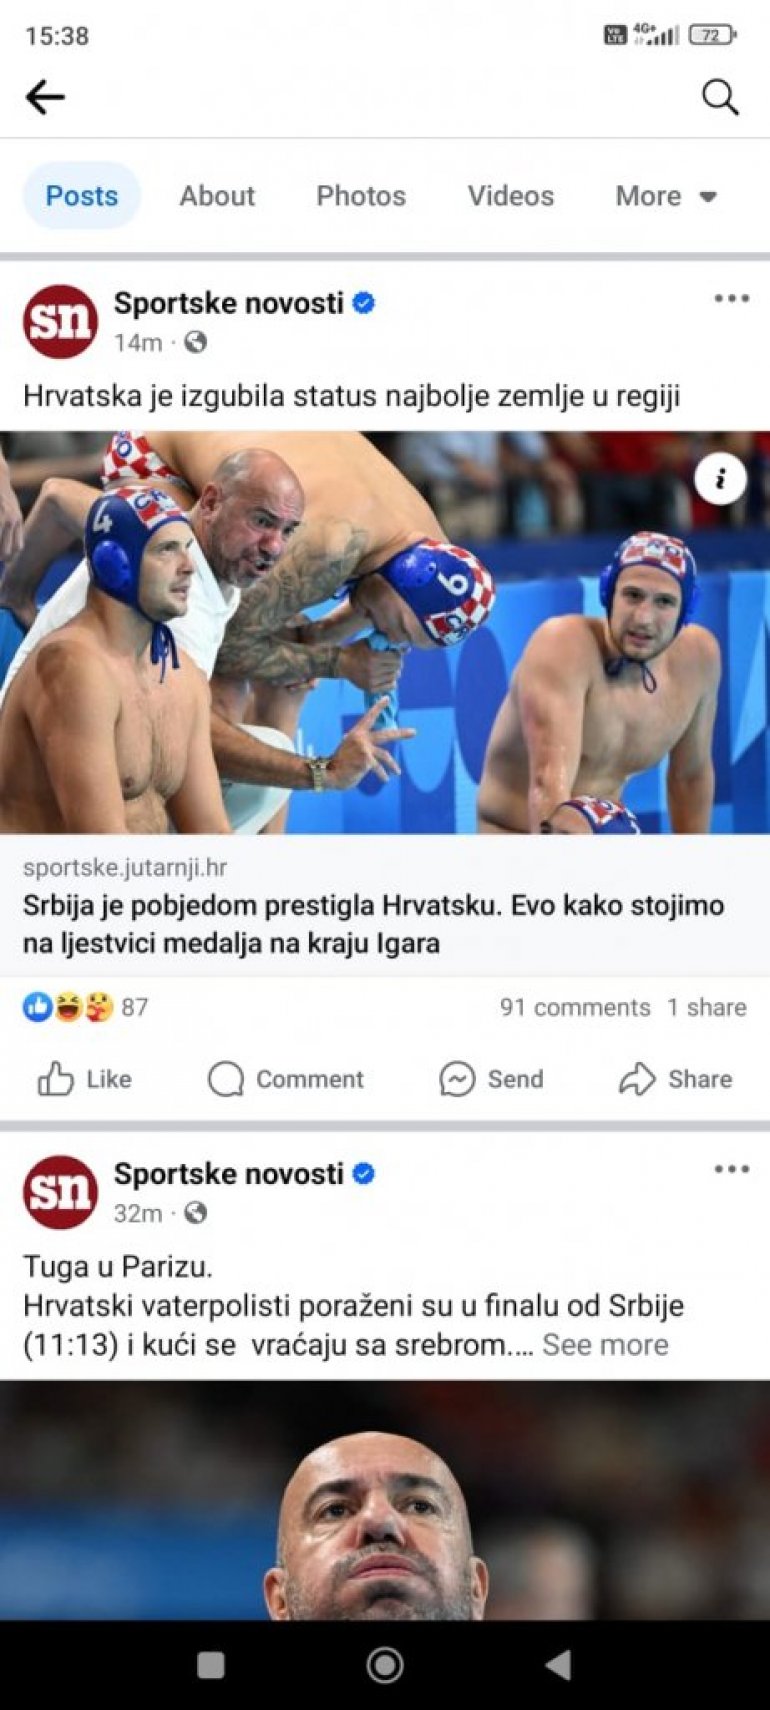770x1710 pixels.
Task: Open the 91 comments link
Action: [x=575, y=1007]
